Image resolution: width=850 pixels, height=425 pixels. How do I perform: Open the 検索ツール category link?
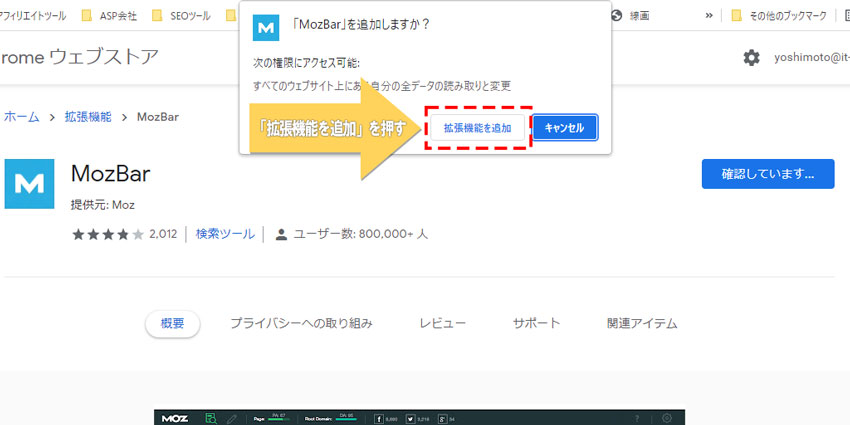pyautogui.click(x=225, y=234)
